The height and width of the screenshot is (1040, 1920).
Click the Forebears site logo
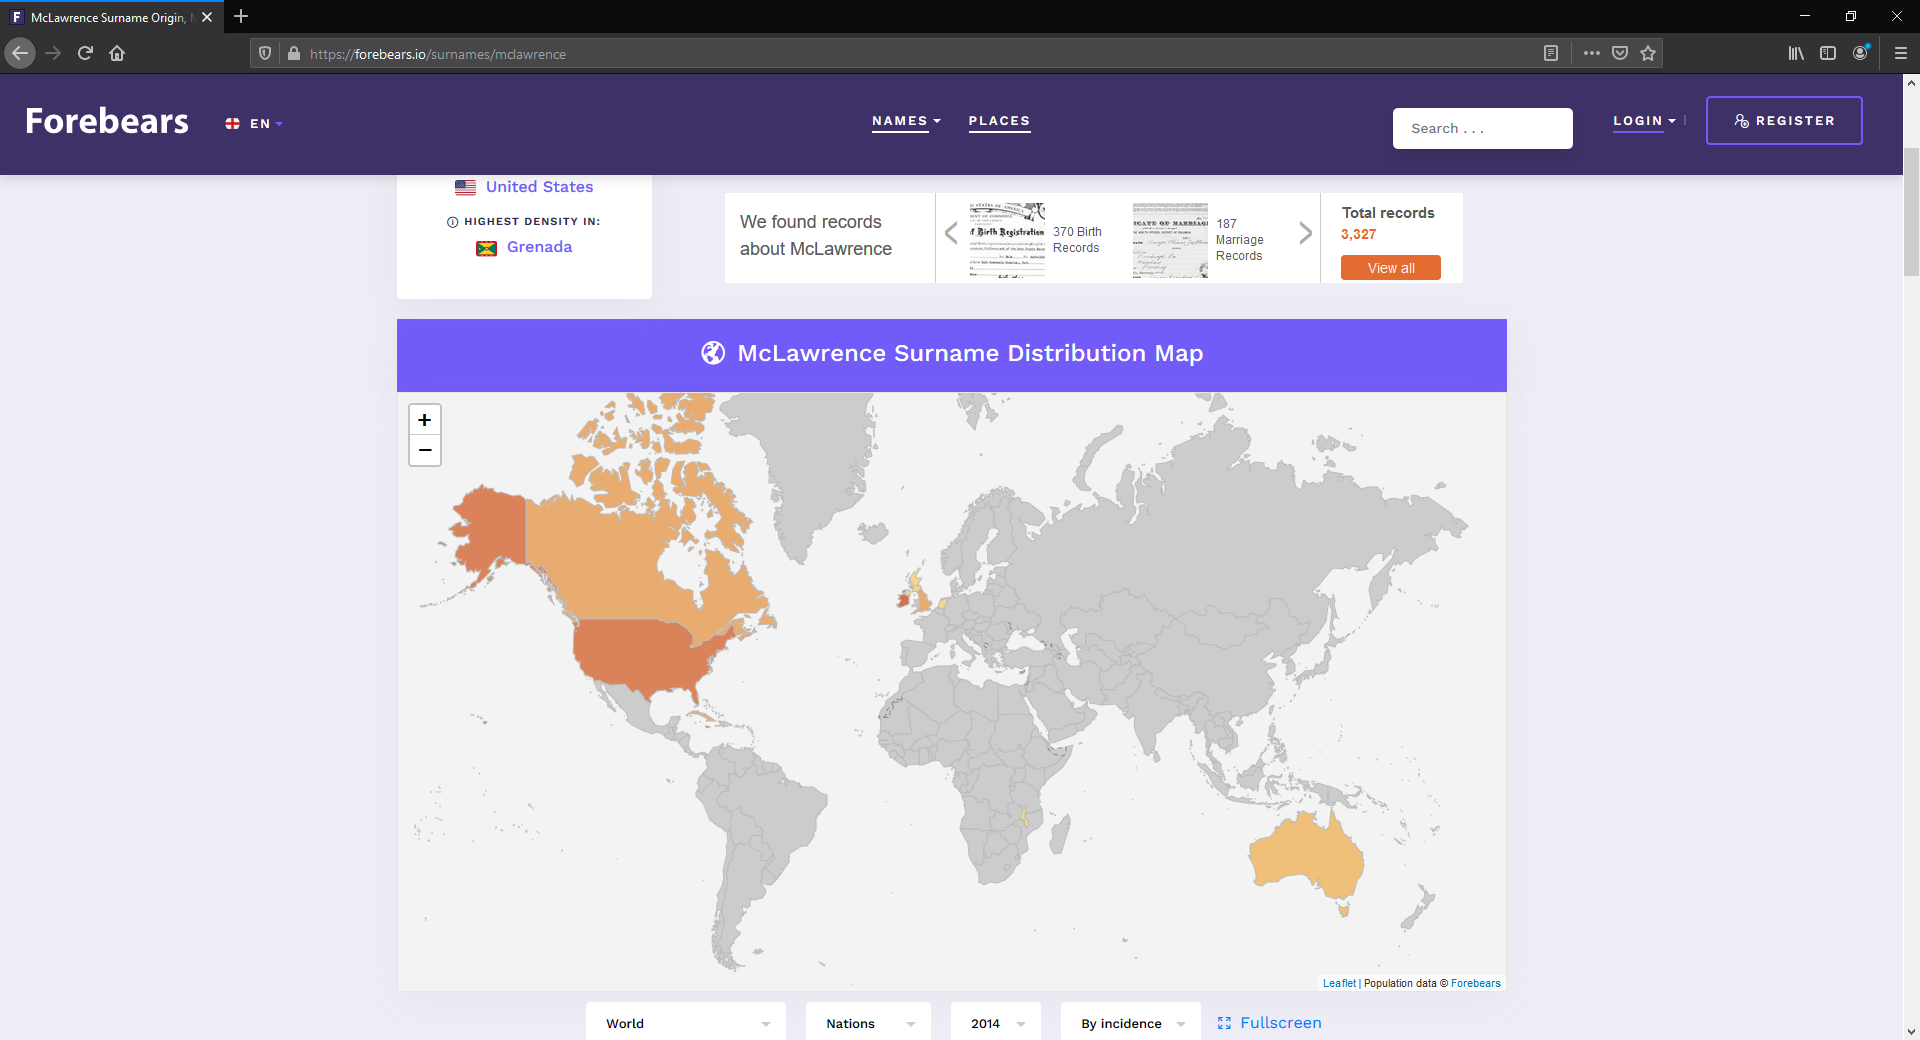(107, 121)
